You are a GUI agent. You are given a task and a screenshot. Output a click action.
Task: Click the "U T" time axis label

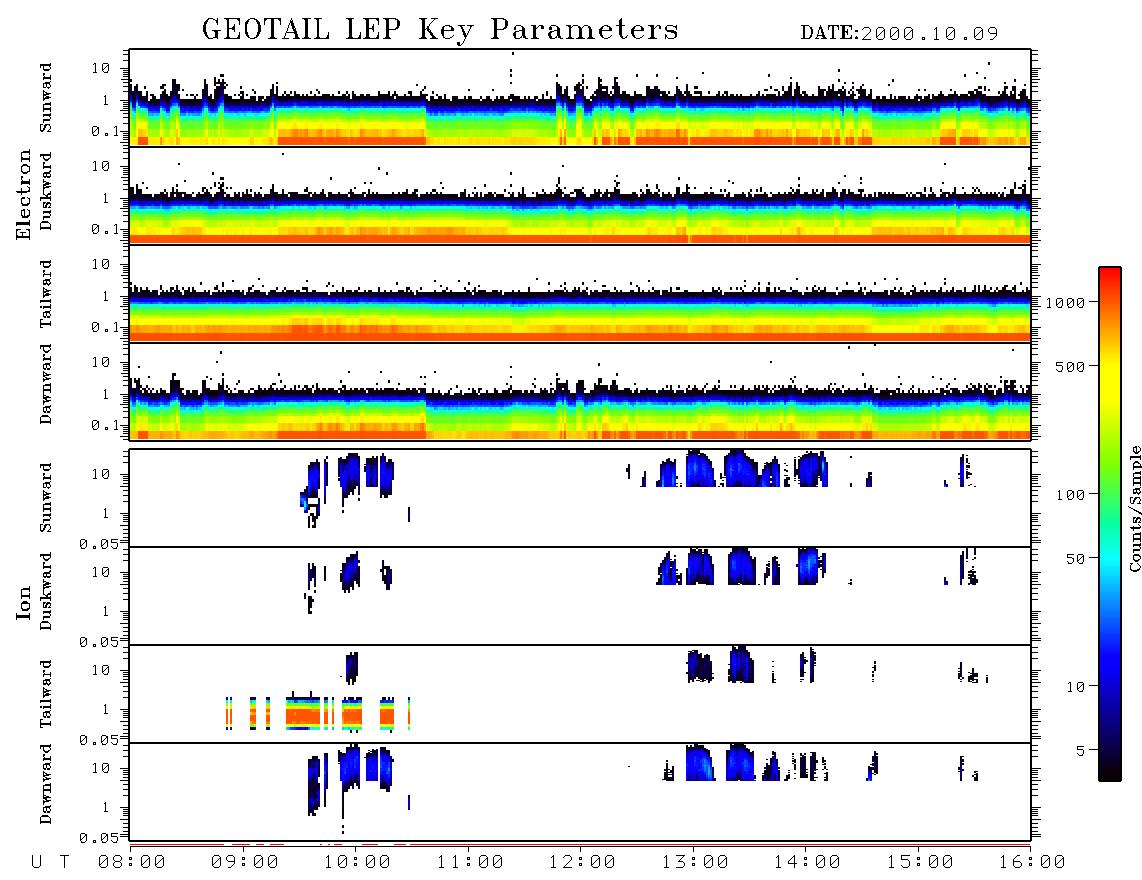tap(50, 862)
